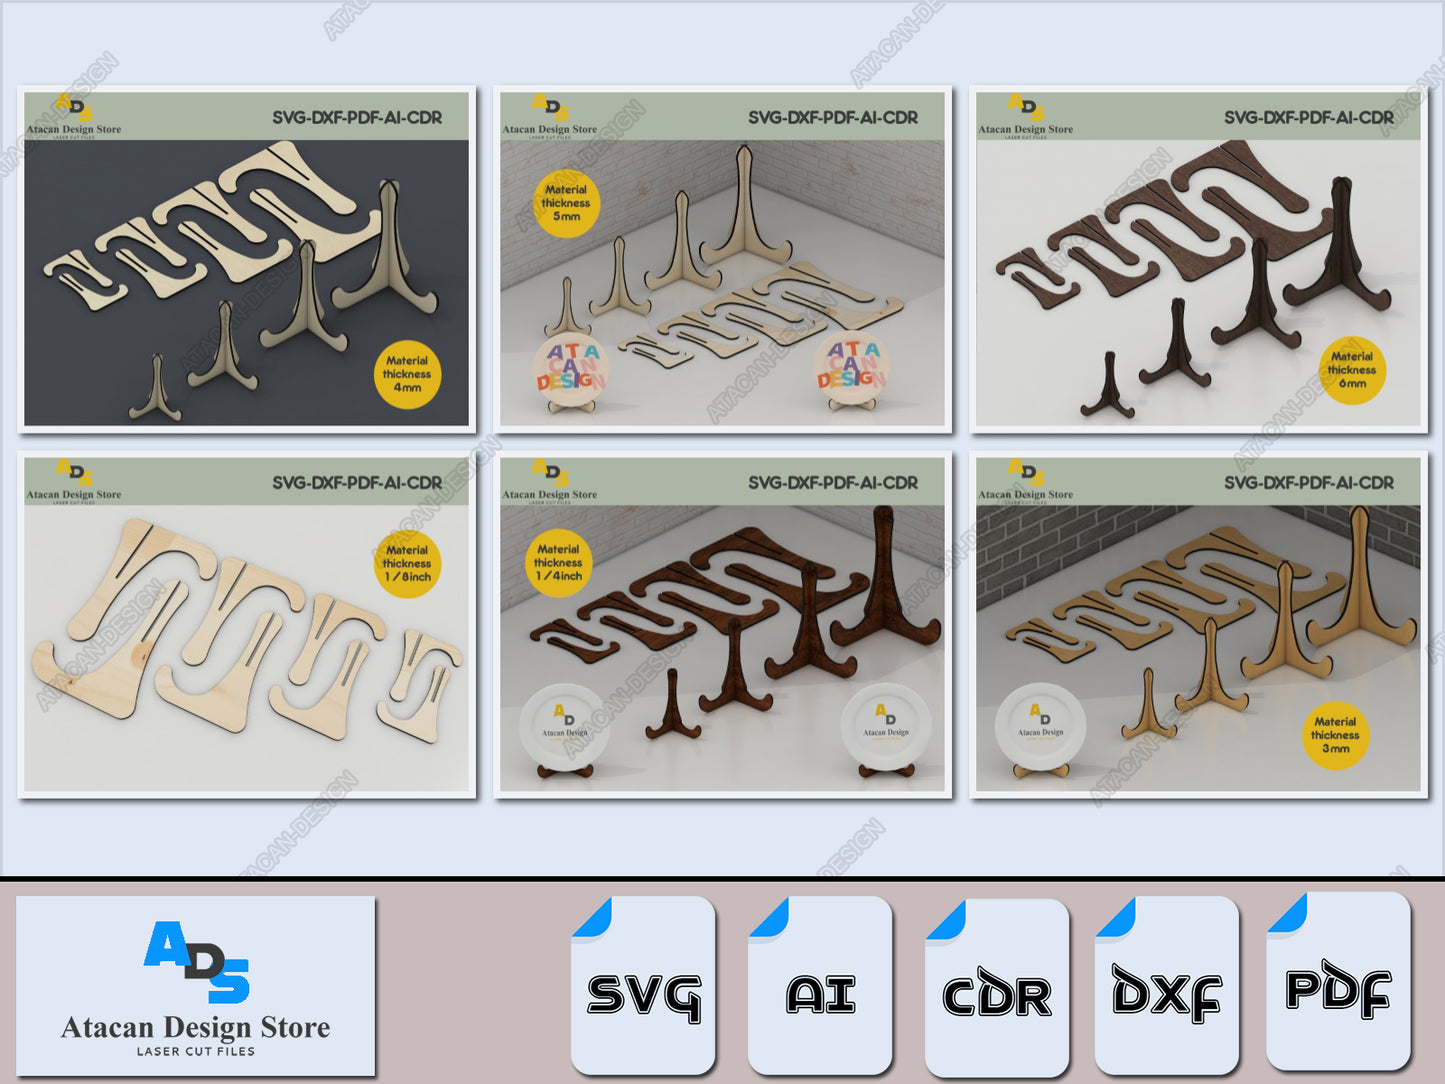Click the yellow 1/4inch thickness badge

[x=558, y=563]
